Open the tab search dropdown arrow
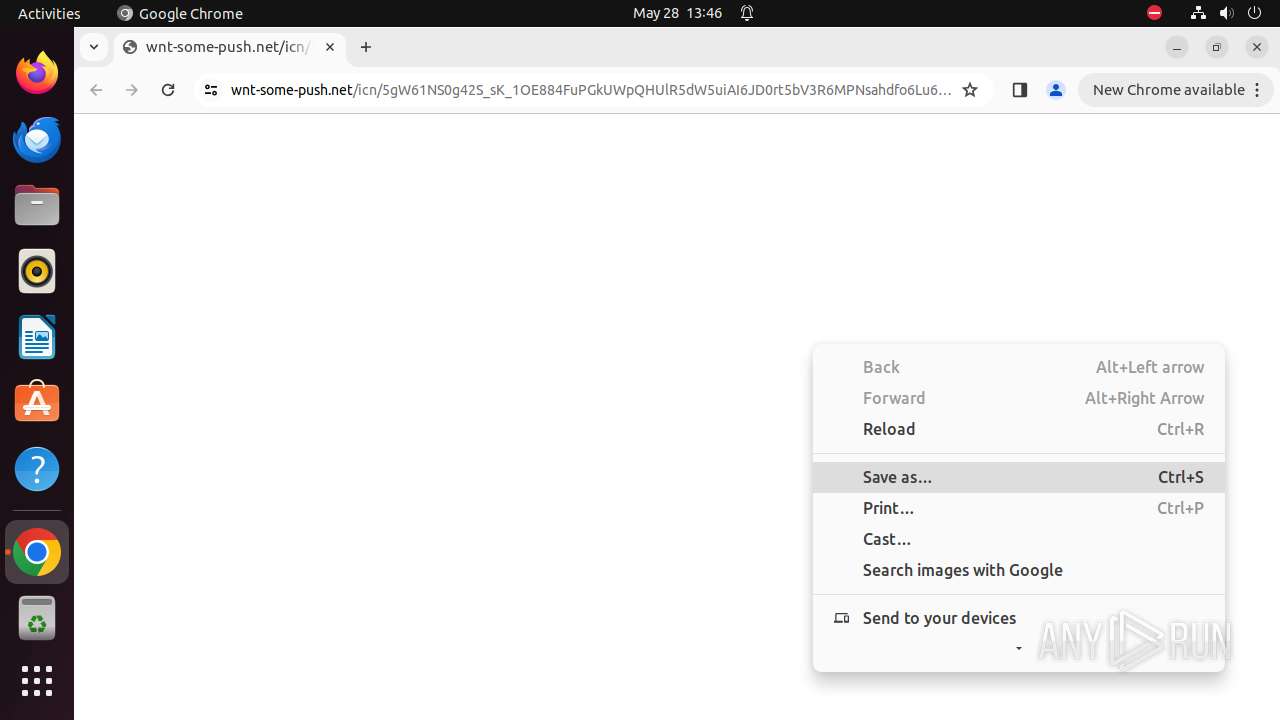1280x720 pixels. tap(93, 47)
